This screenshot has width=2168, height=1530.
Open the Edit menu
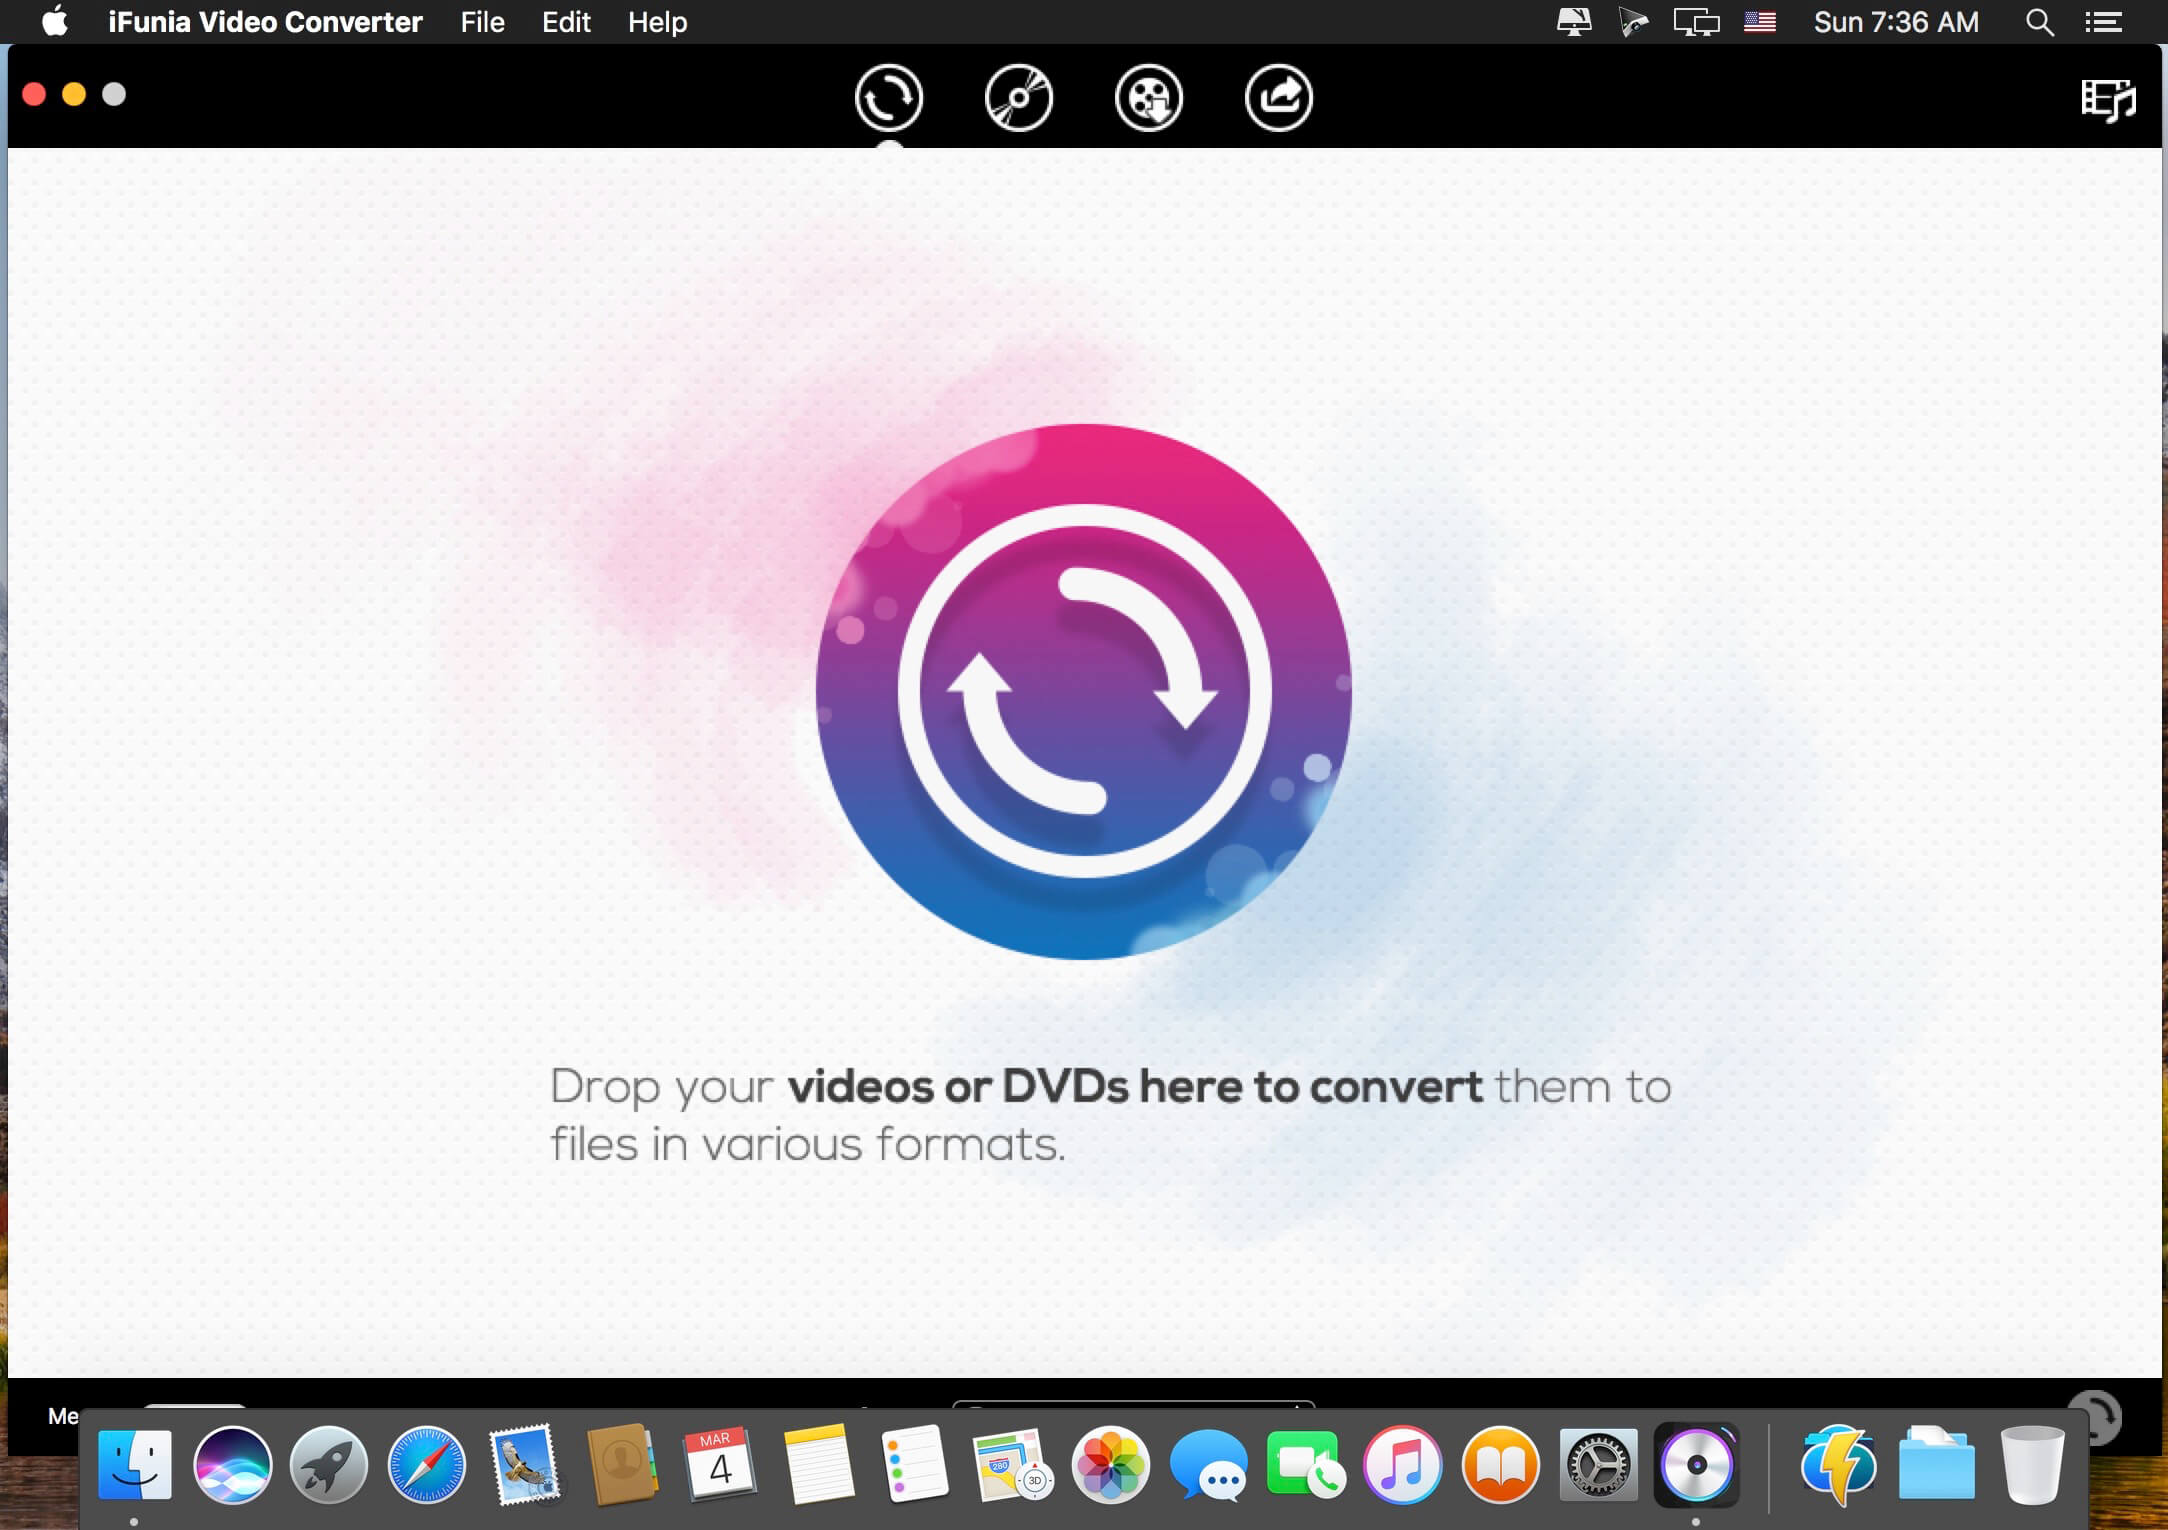[565, 21]
